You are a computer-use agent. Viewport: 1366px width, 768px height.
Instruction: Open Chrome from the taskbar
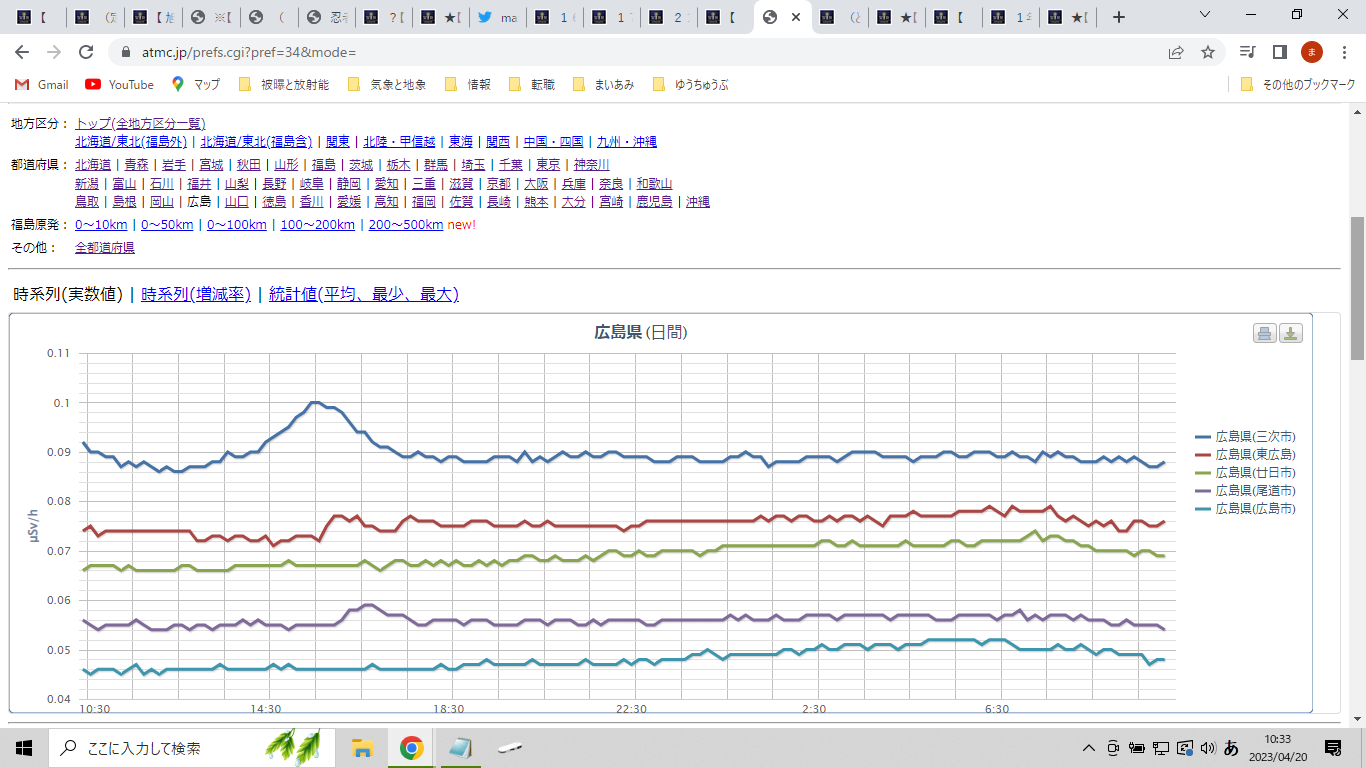click(x=411, y=747)
